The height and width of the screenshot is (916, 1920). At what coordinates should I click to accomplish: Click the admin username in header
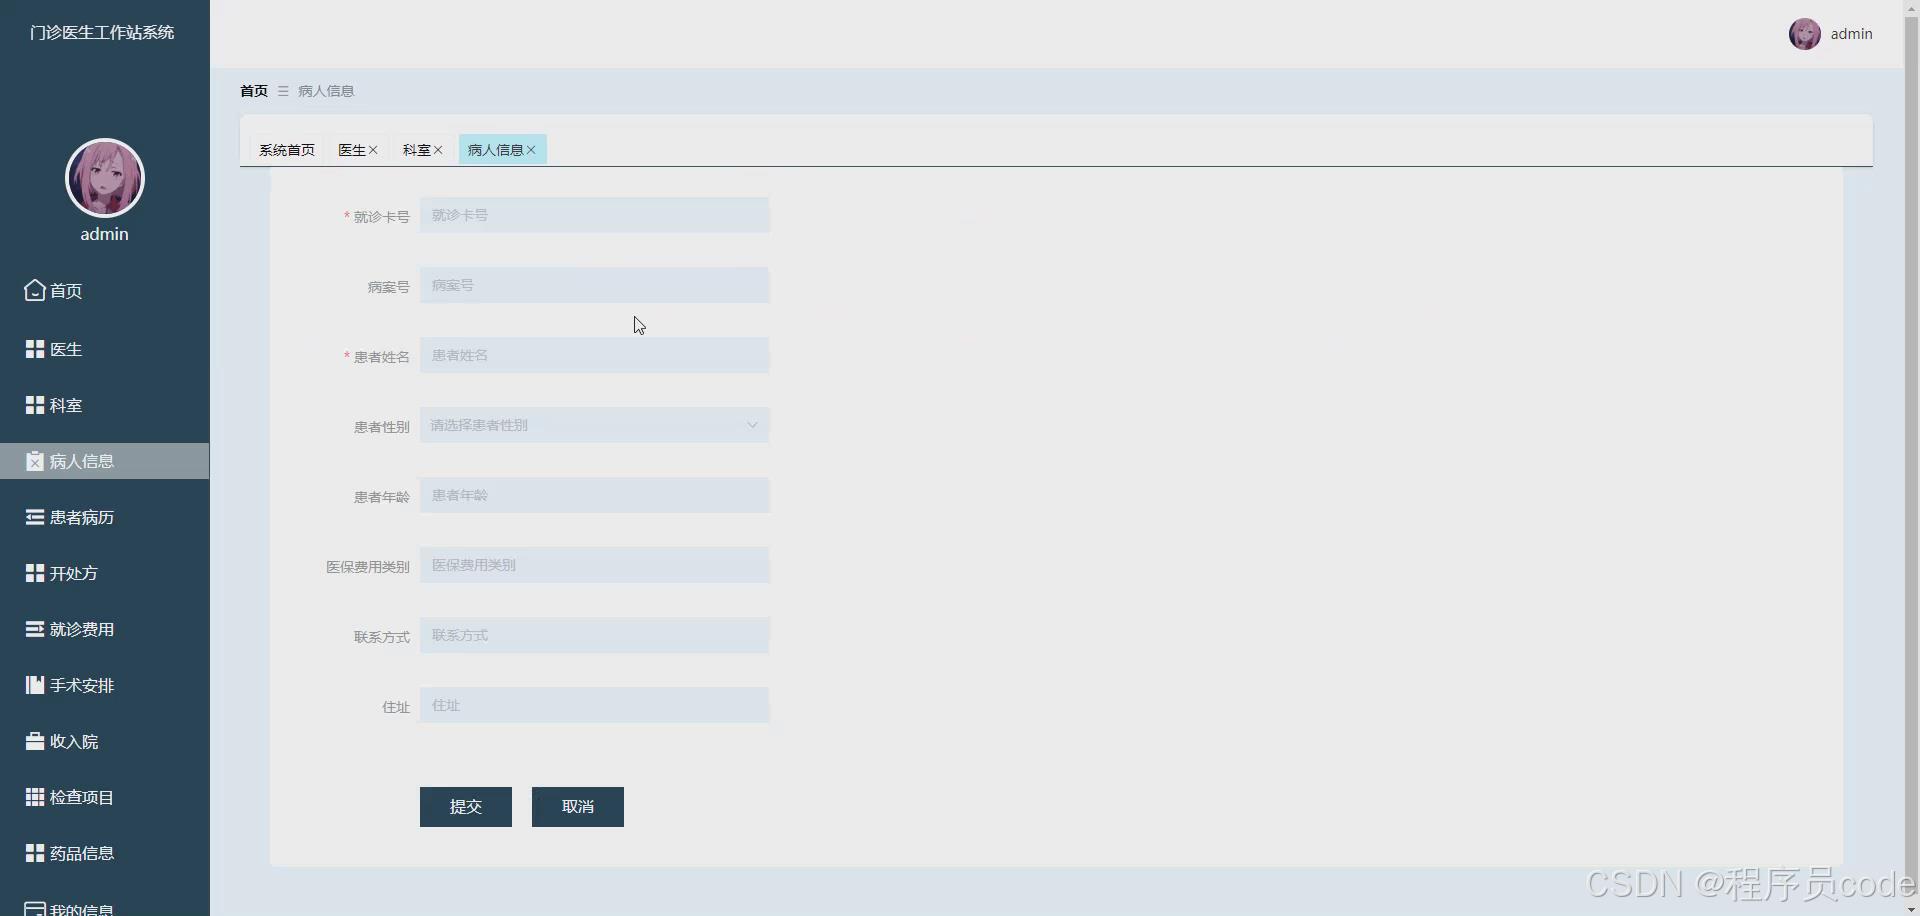pos(1851,34)
